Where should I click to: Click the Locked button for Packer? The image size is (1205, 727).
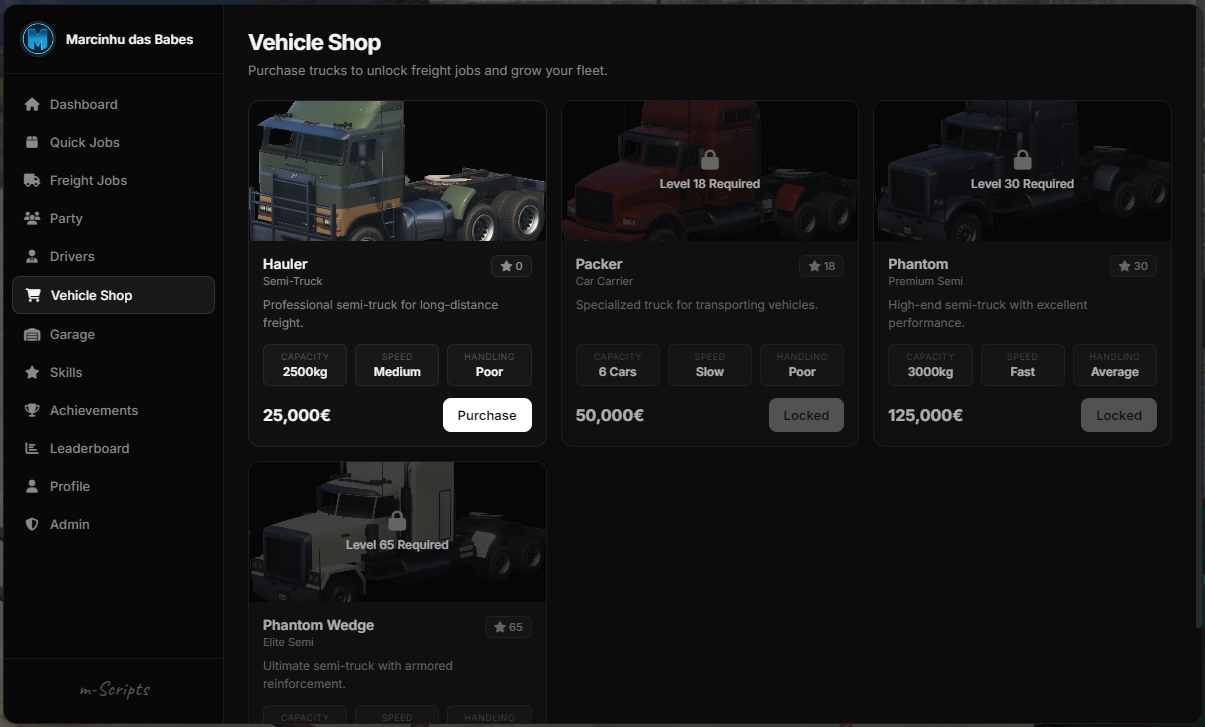coord(806,415)
